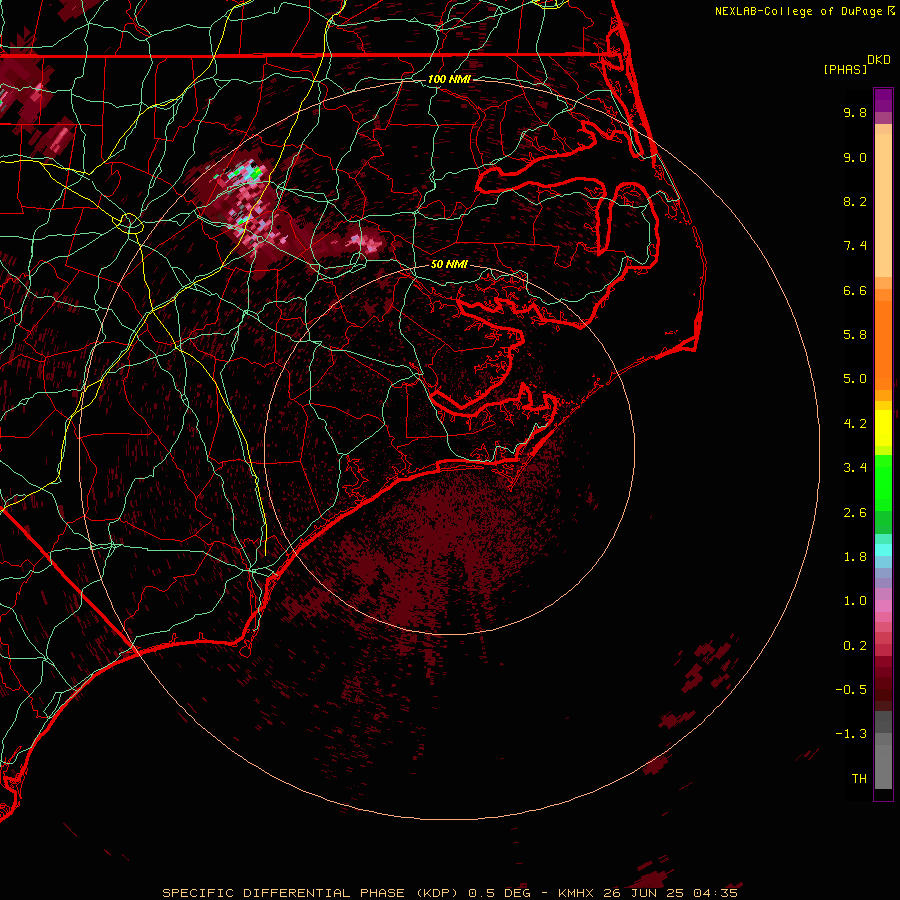This screenshot has height=900, width=900.
Task: Select the 6.6 scale value
Action: (855, 290)
